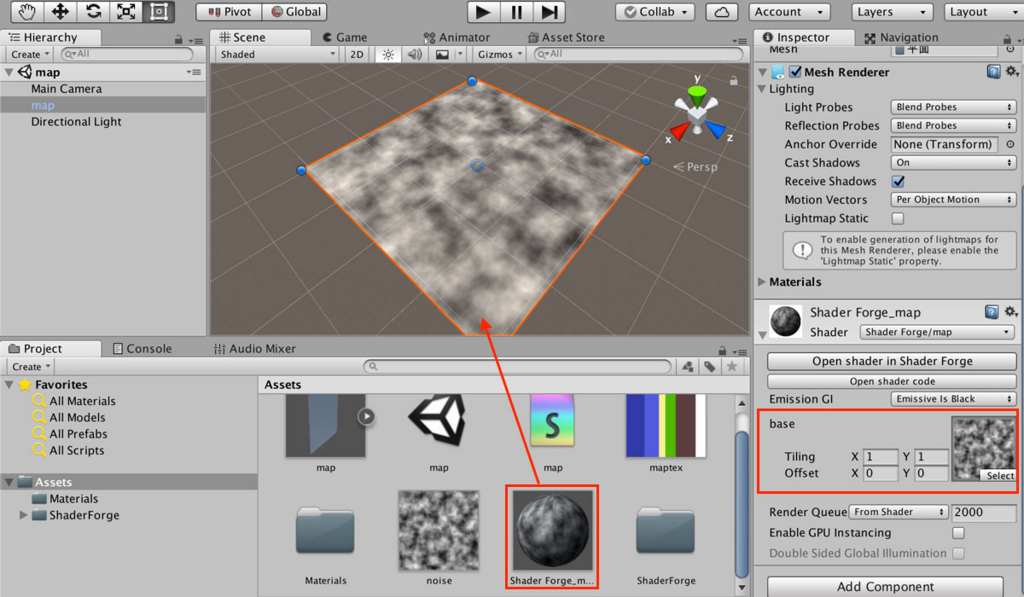Open the Layout dropdown

[984, 12]
